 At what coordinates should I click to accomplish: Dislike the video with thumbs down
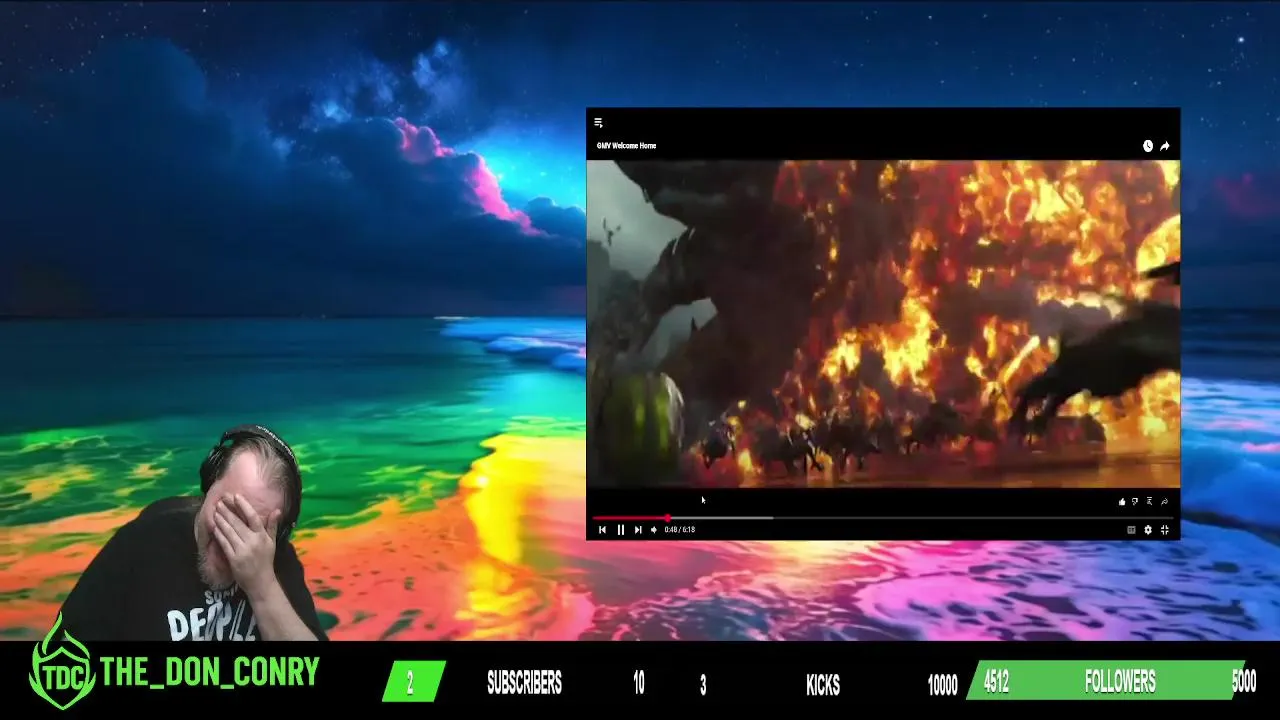click(x=1135, y=502)
